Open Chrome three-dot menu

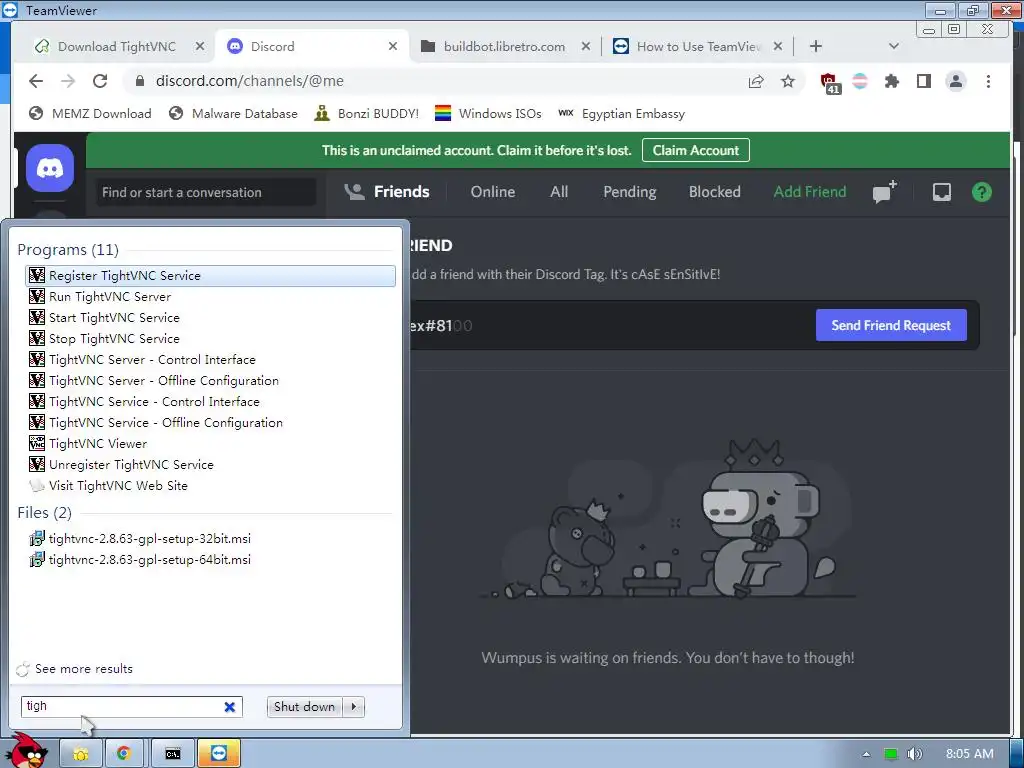(x=988, y=81)
